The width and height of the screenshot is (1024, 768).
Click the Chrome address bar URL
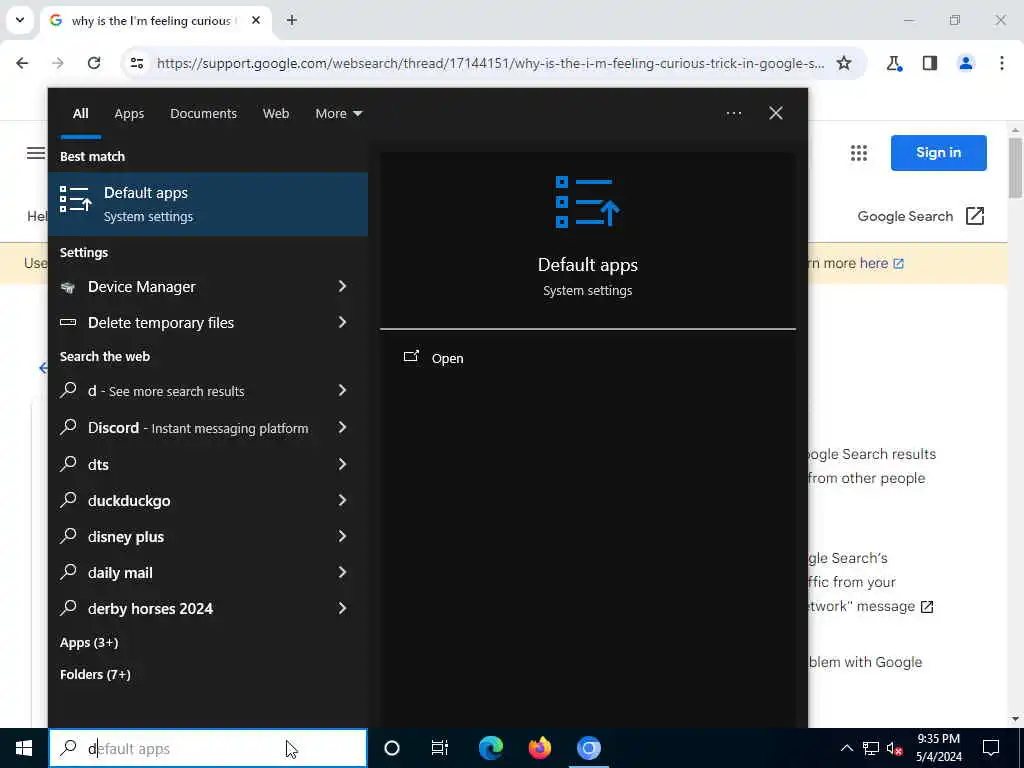click(490, 63)
